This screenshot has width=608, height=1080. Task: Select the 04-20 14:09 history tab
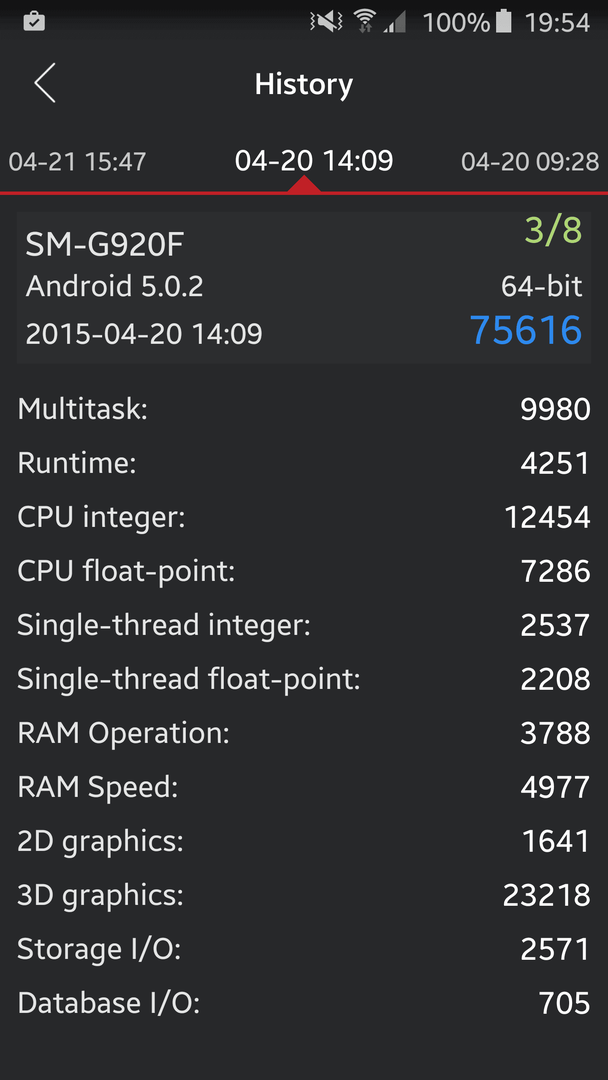click(314, 160)
